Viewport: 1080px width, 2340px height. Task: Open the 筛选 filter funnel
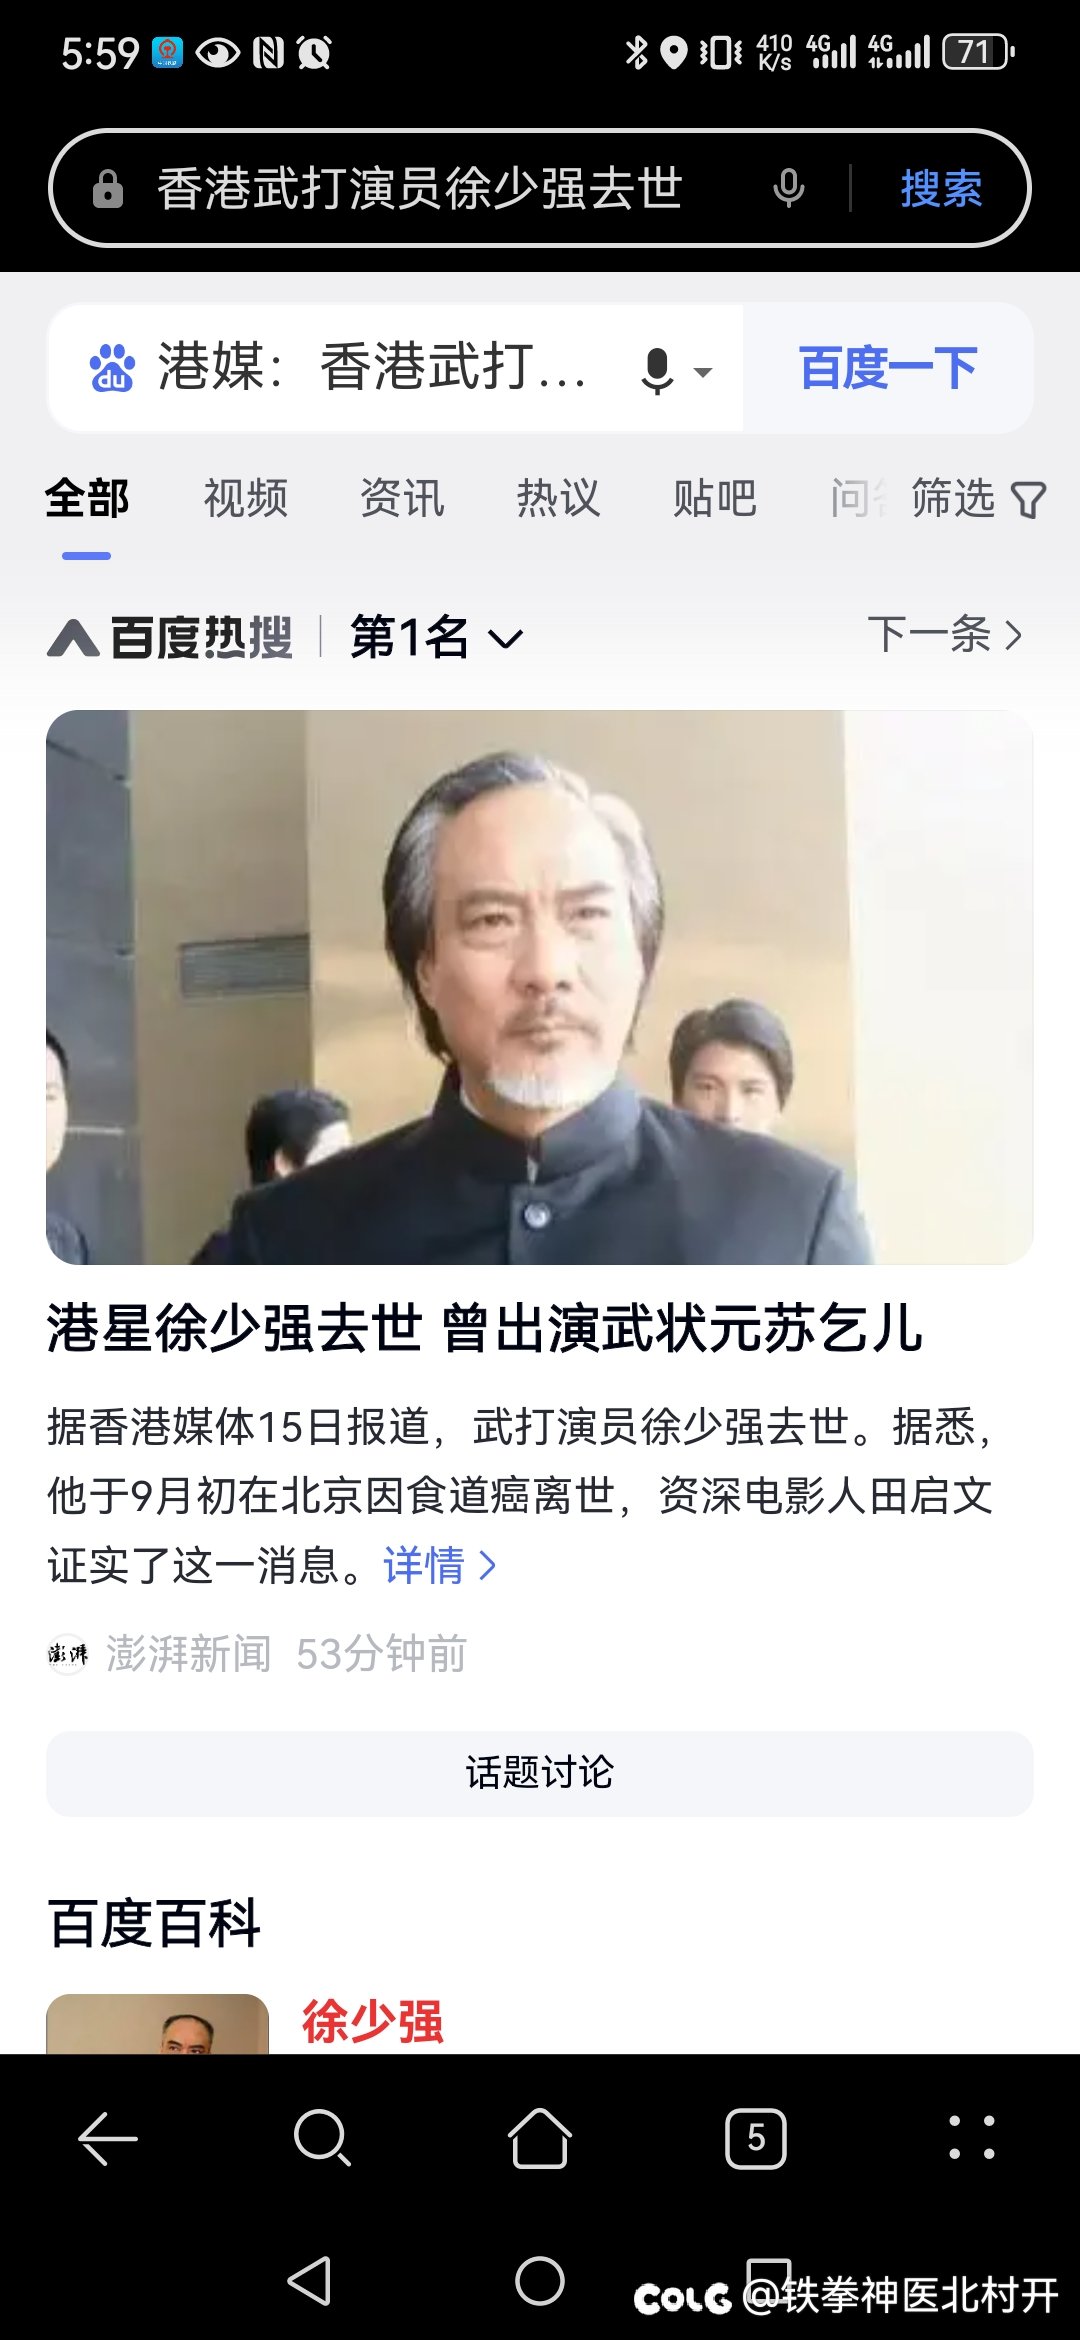tap(978, 498)
